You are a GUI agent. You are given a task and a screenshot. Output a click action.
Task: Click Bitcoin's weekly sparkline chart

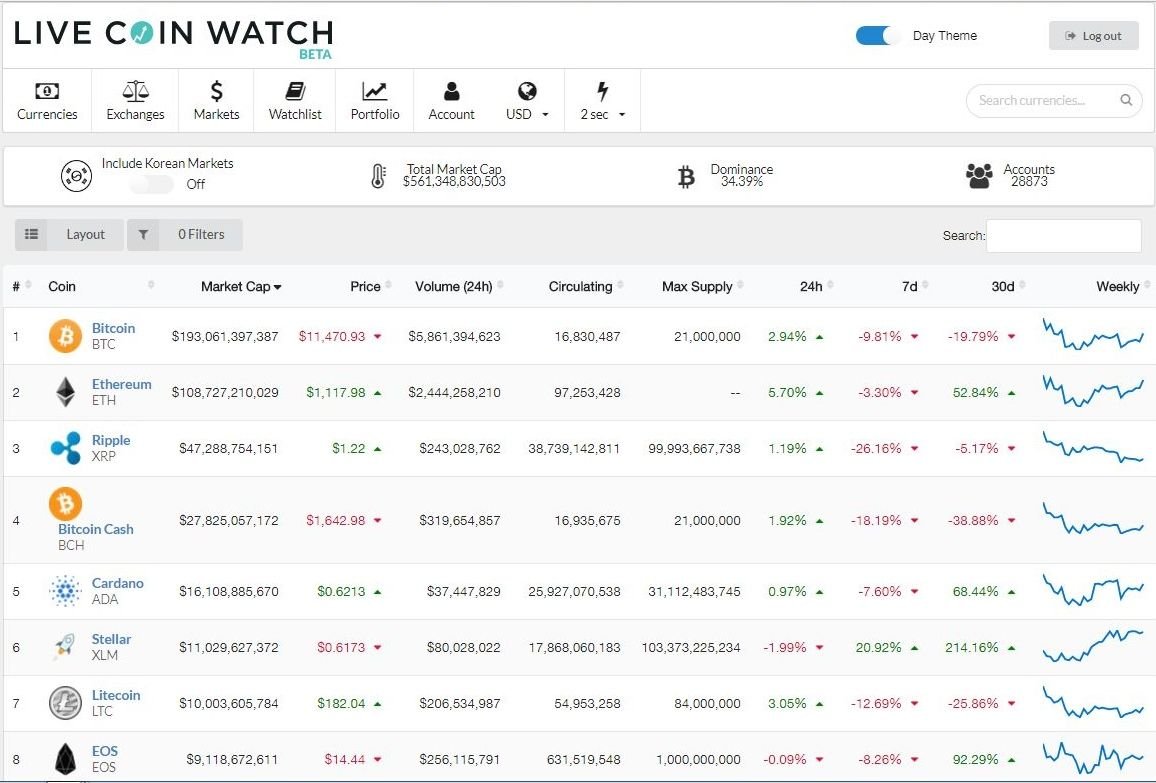[x=1093, y=334]
